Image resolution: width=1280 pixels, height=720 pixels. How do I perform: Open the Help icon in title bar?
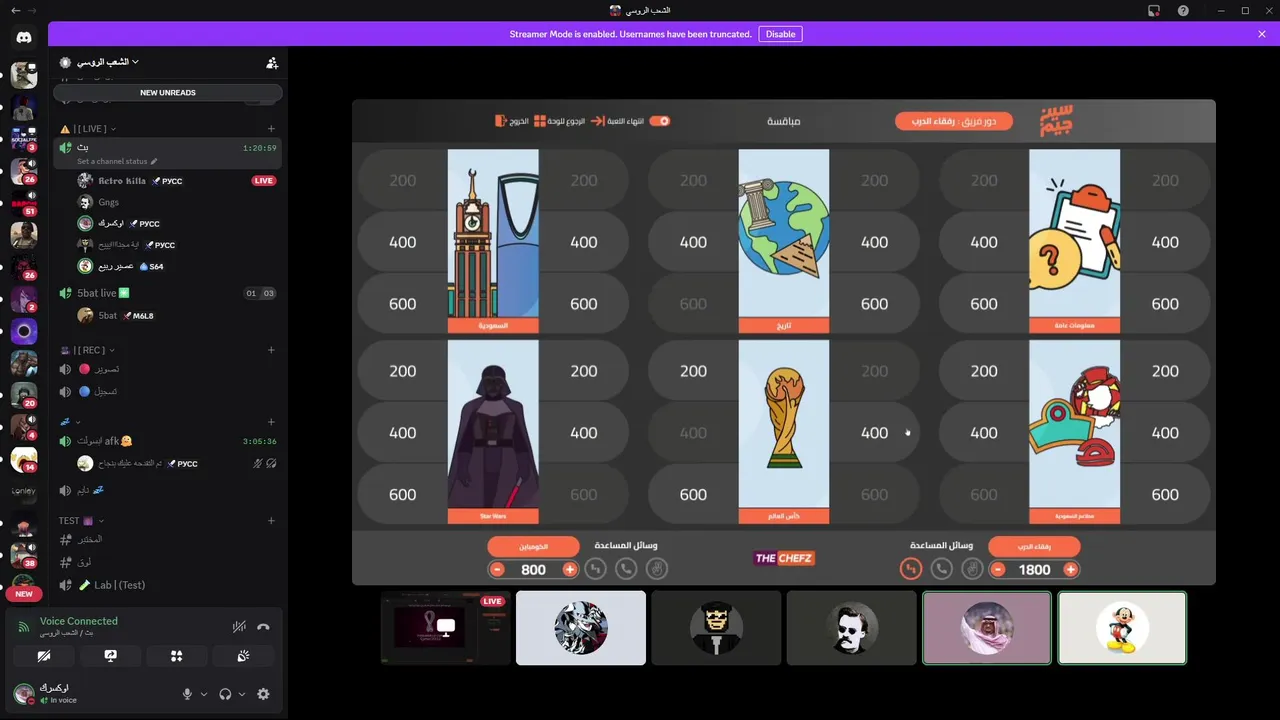1183,10
